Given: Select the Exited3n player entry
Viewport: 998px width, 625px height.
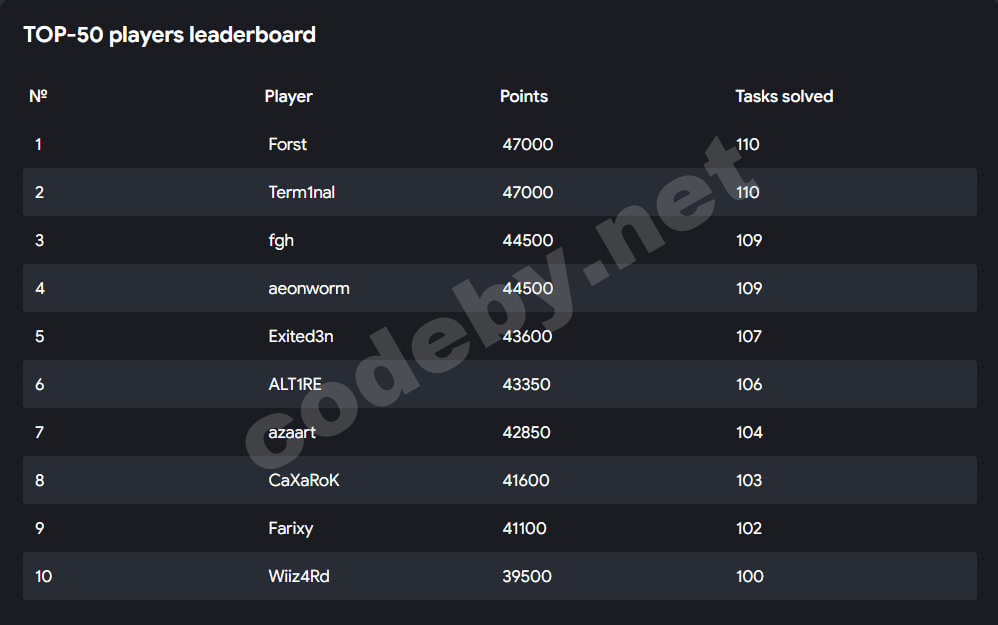Looking at the screenshot, I should point(300,336).
